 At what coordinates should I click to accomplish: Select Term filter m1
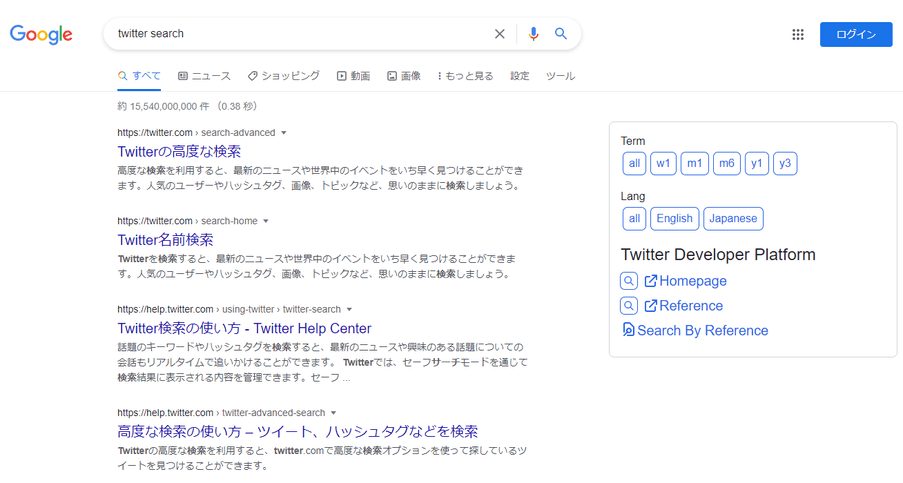coord(694,163)
